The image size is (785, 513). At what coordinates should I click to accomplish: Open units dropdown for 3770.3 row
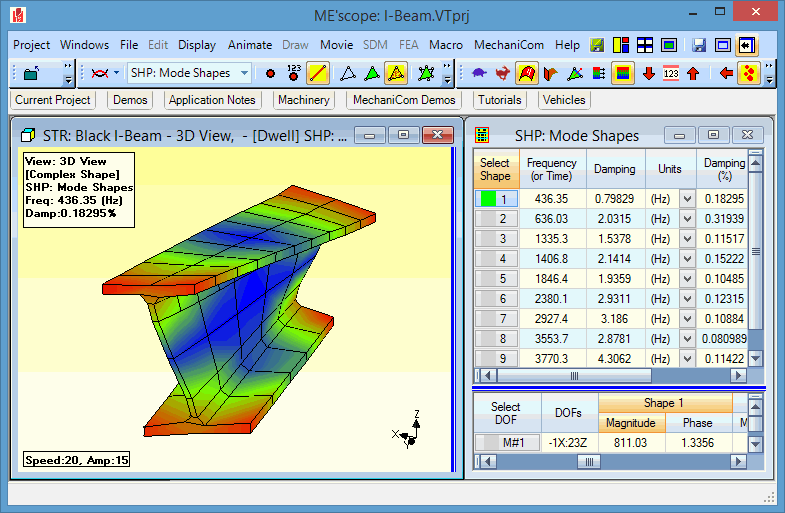687,359
